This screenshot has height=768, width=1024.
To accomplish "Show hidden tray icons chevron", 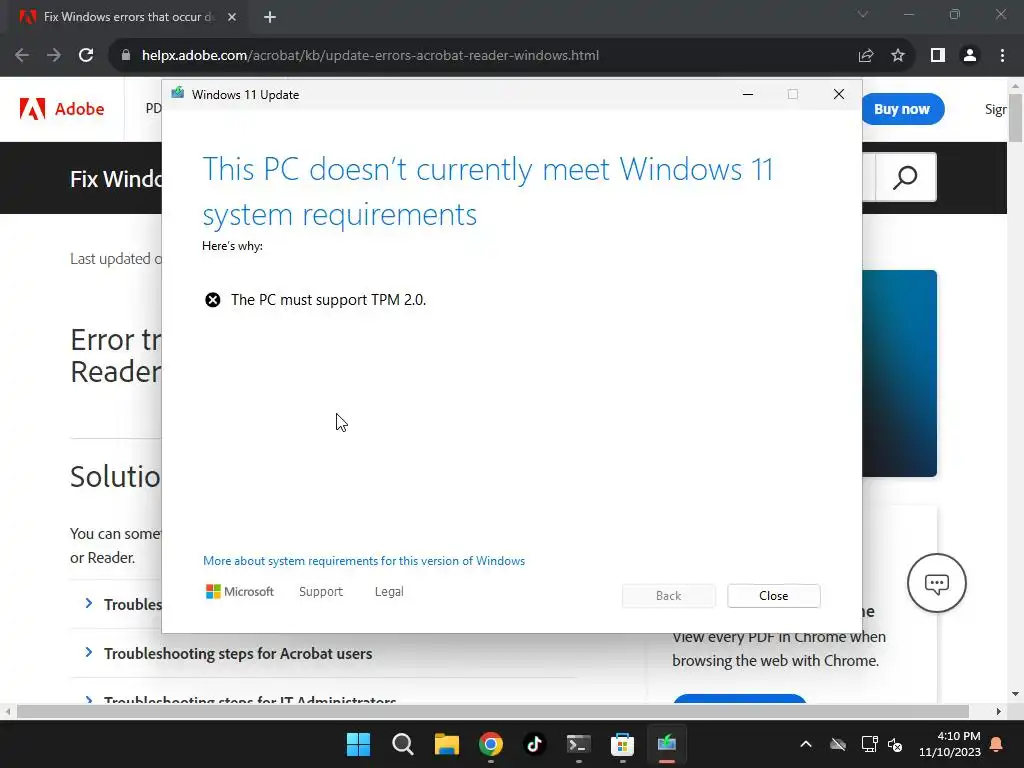I will tap(806, 744).
